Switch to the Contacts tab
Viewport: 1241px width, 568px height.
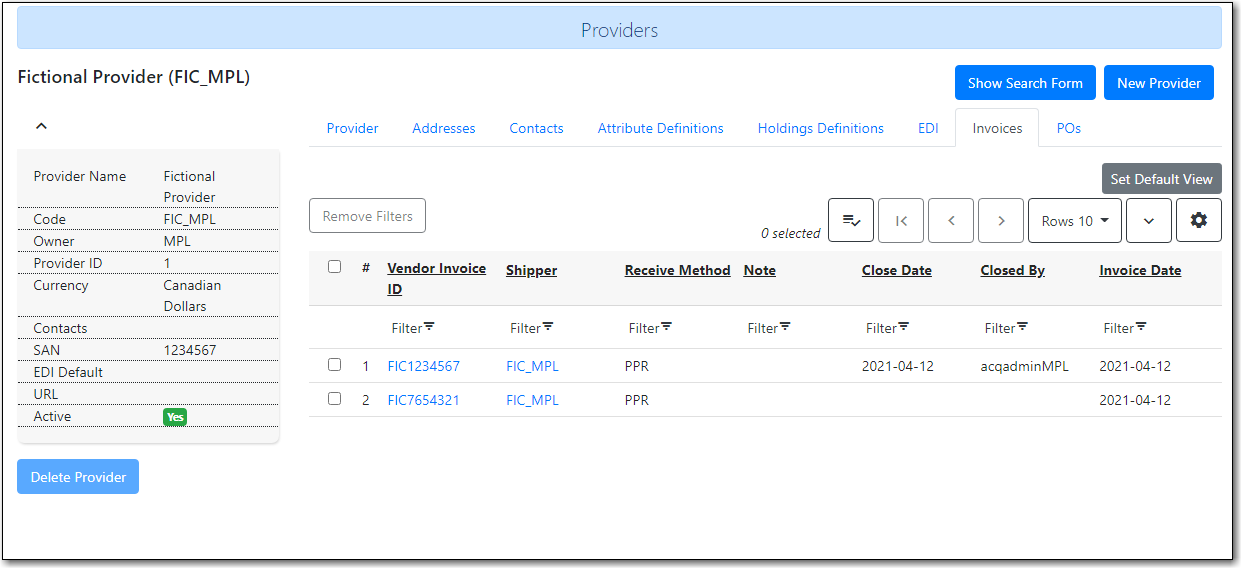pos(536,128)
